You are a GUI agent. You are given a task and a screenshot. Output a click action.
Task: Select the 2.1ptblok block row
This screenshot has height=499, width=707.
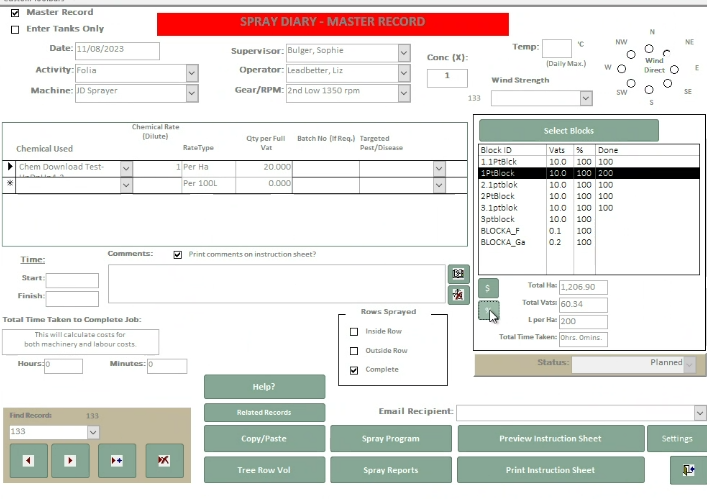pos(589,185)
